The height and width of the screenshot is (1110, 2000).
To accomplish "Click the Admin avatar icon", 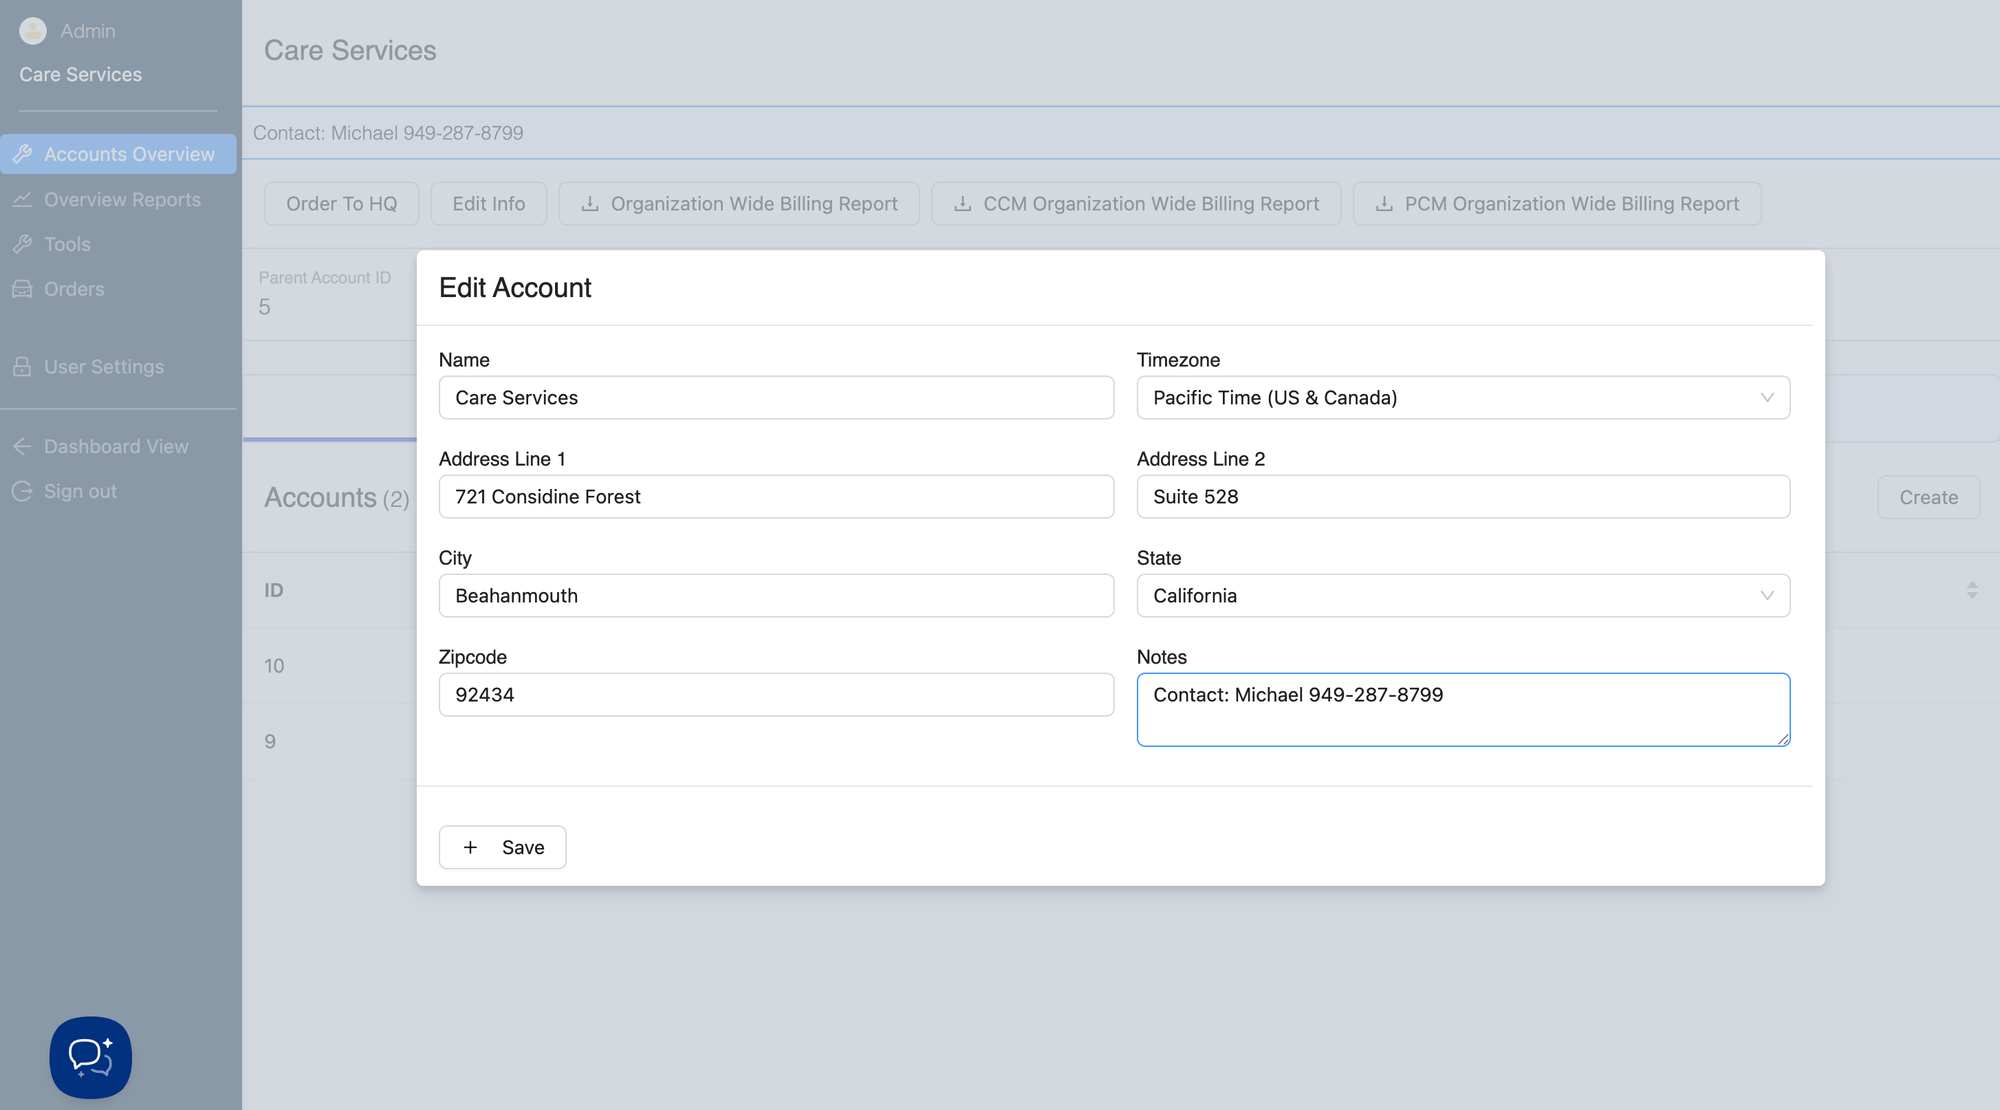I will pos(33,31).
